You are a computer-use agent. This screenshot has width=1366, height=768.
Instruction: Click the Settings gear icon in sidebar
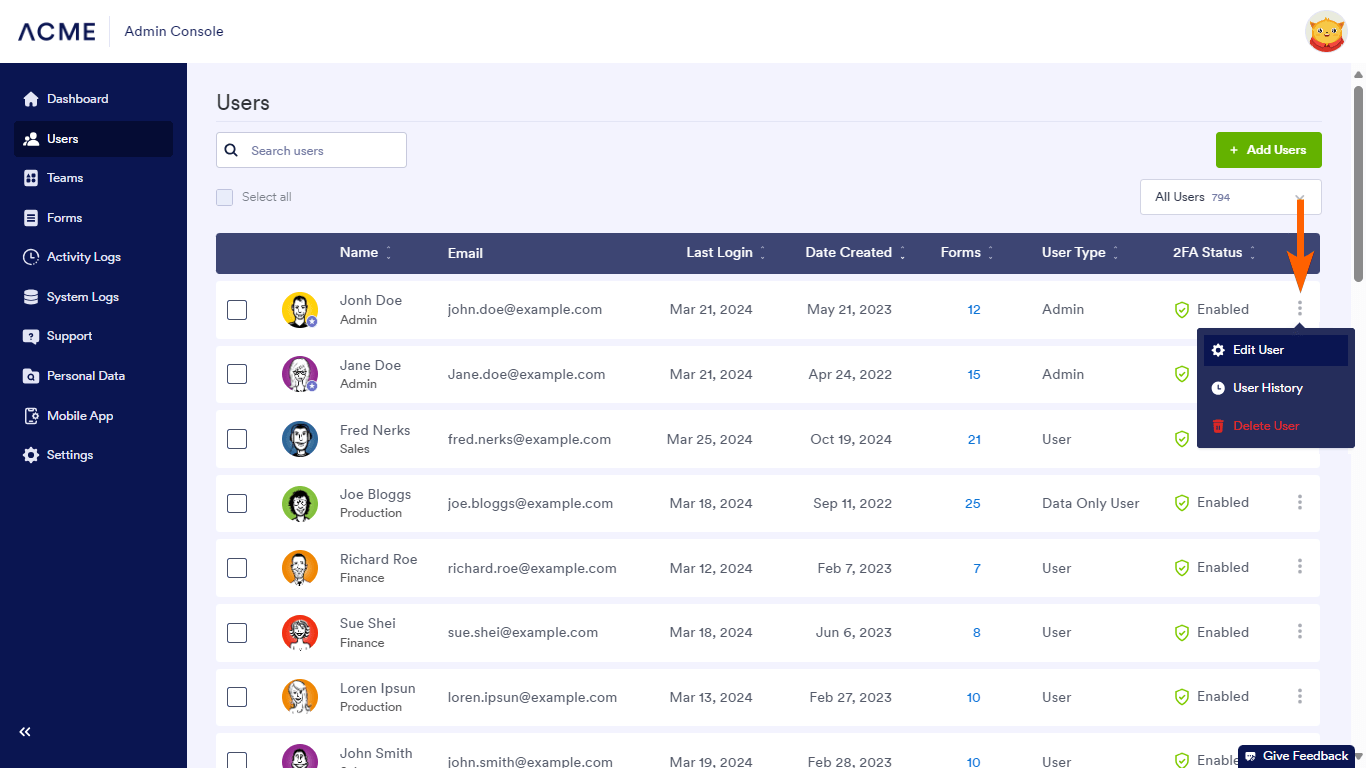click(30, 455)
